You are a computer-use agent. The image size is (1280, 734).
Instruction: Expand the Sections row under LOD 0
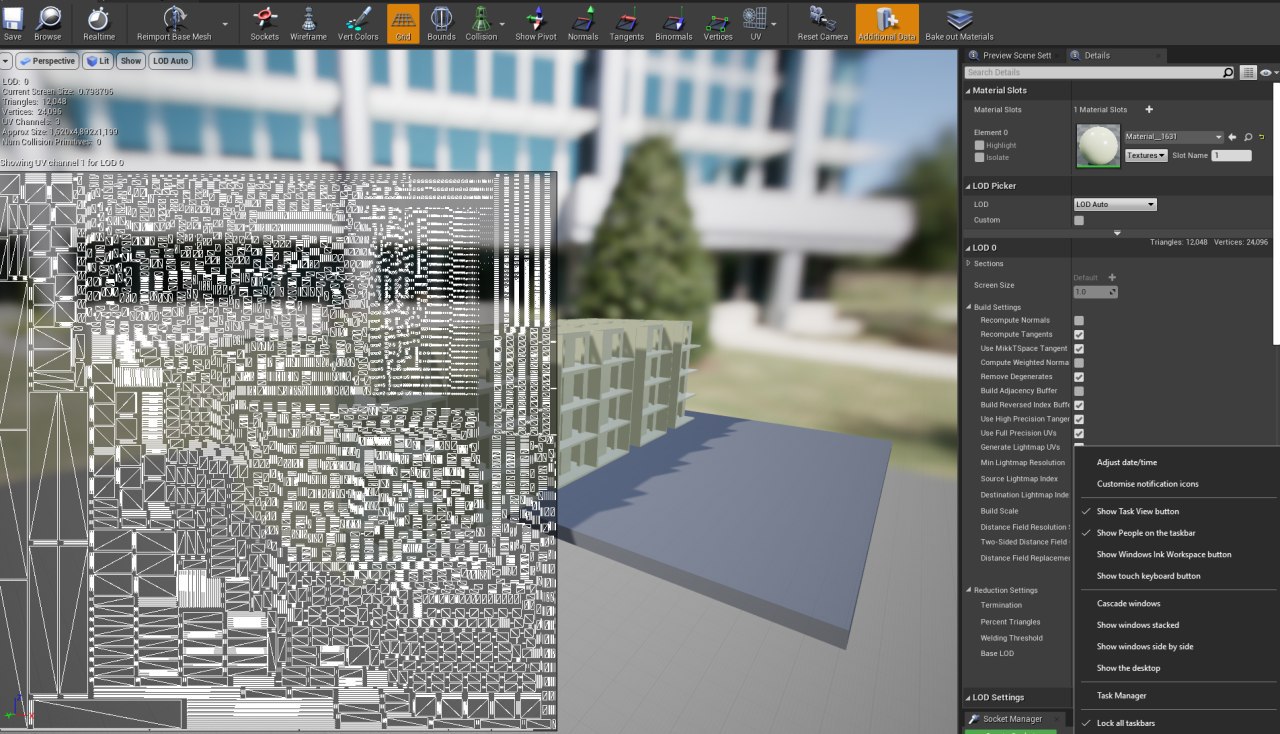968,264
